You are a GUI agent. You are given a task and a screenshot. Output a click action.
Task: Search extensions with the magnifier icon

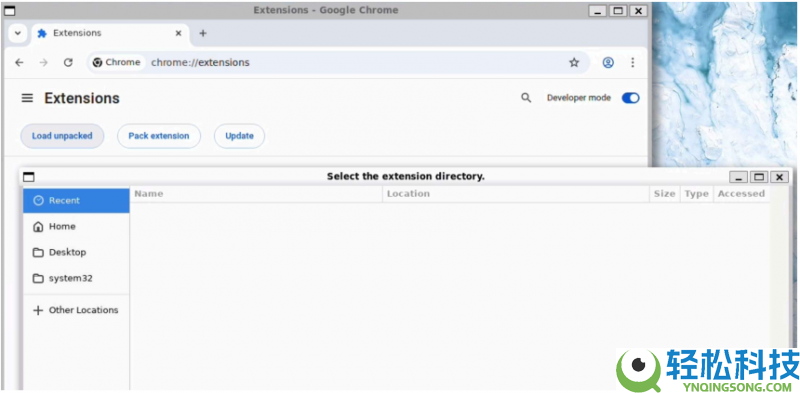tap(526, 98)
